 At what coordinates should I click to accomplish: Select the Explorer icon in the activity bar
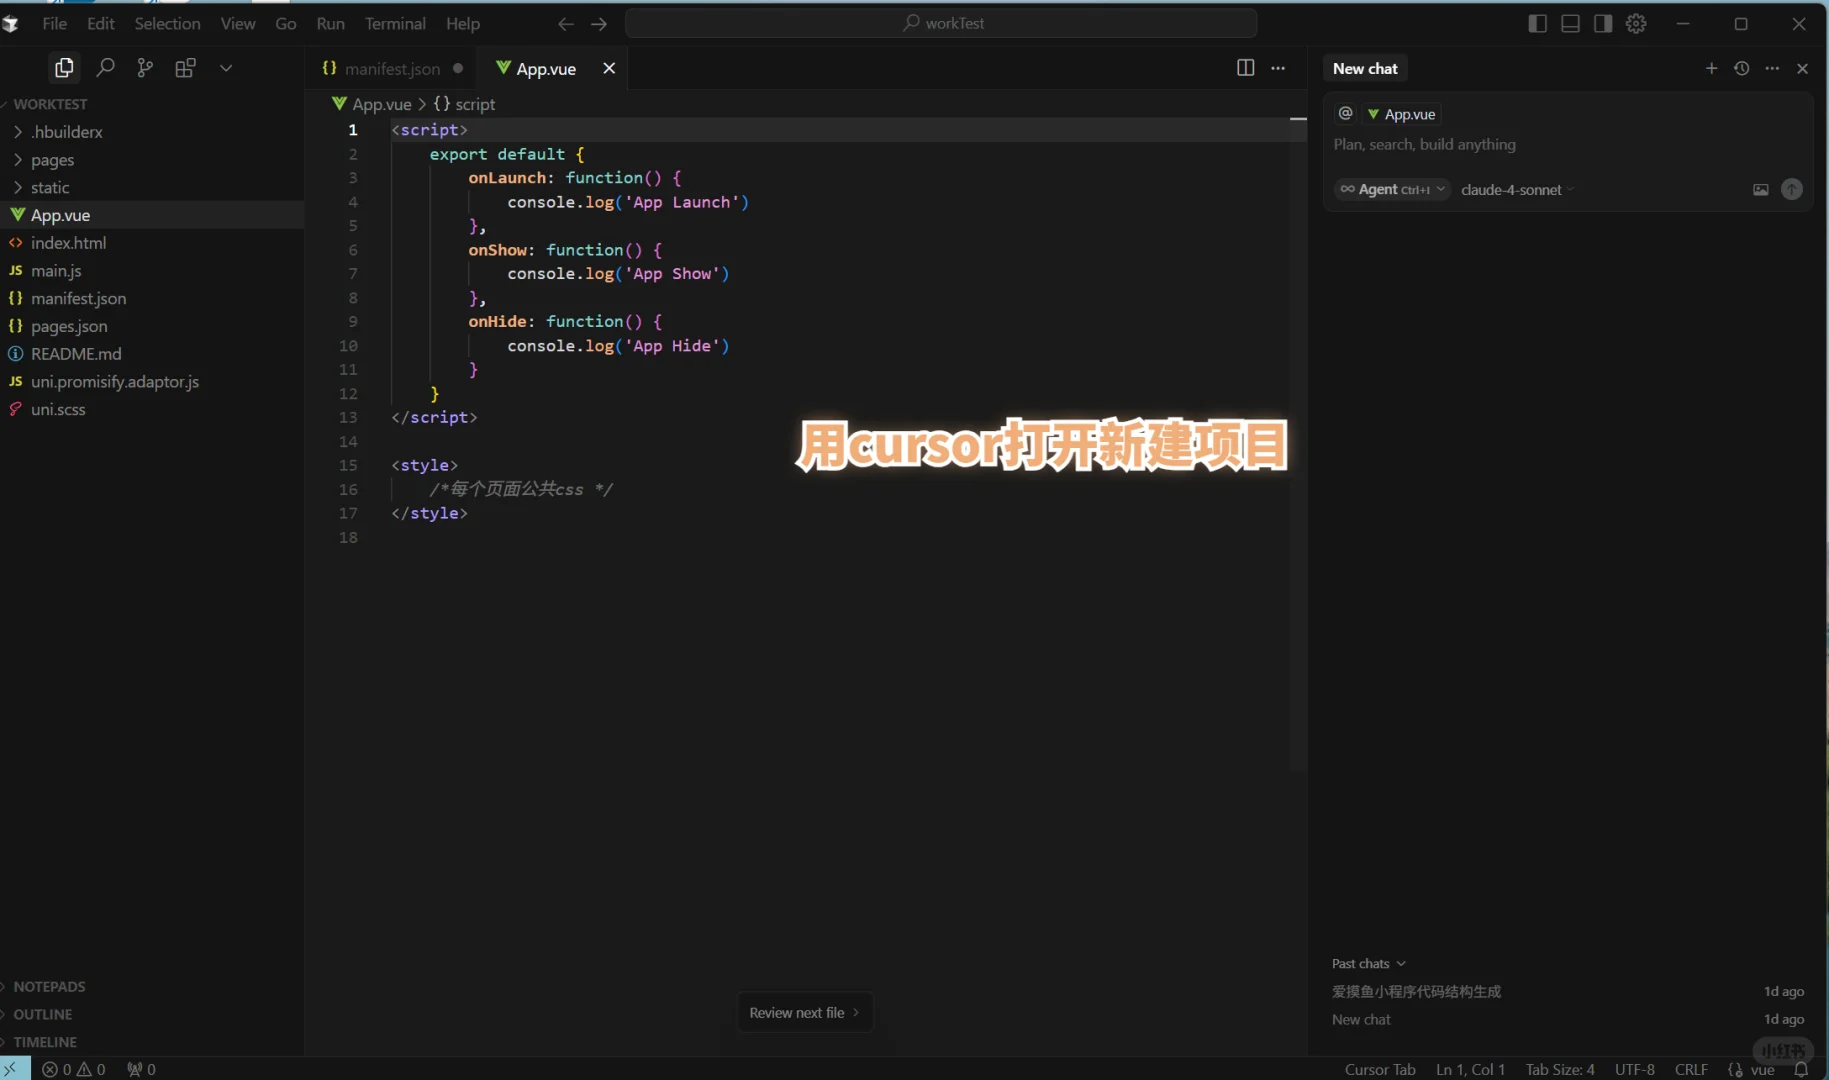pos(64,67)
